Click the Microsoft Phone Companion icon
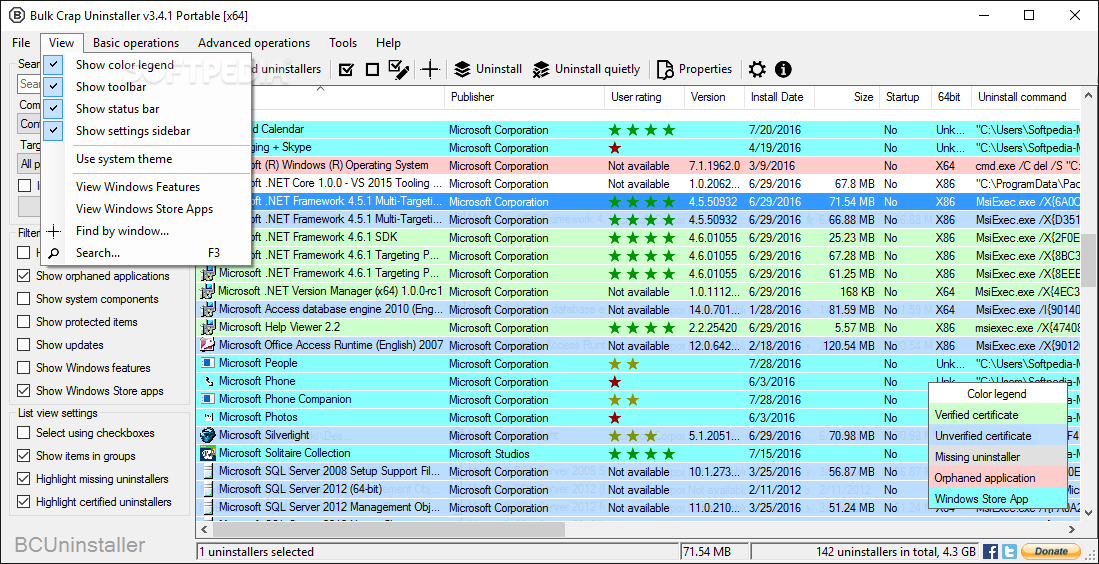The width and height of the screenshot is (1099, 564). (207, 399)
